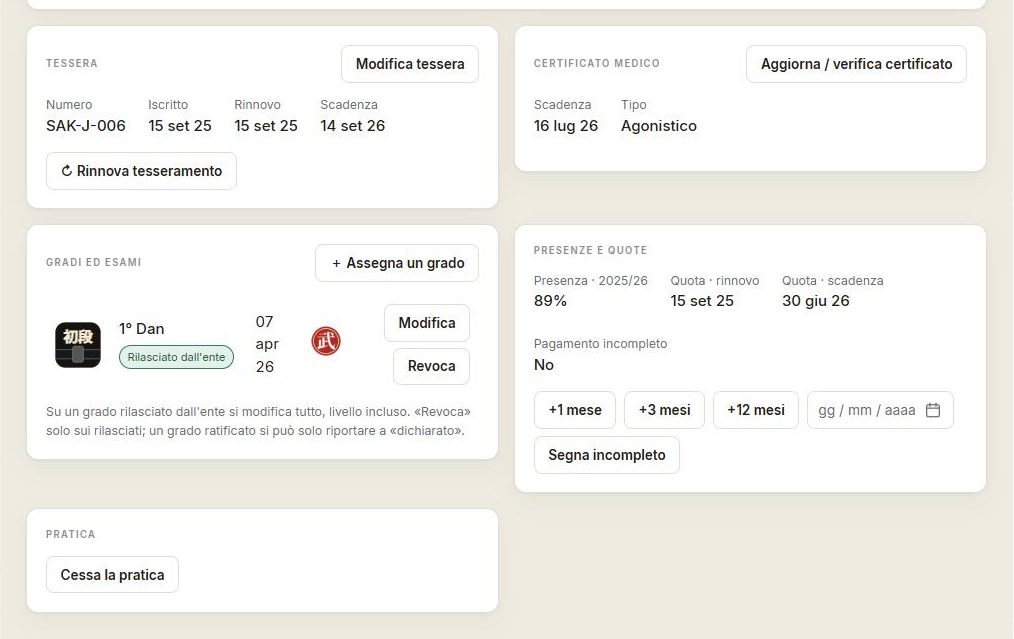Modify the 1° Dan grade entry
Screen dimensions: 1014x639
427,323
